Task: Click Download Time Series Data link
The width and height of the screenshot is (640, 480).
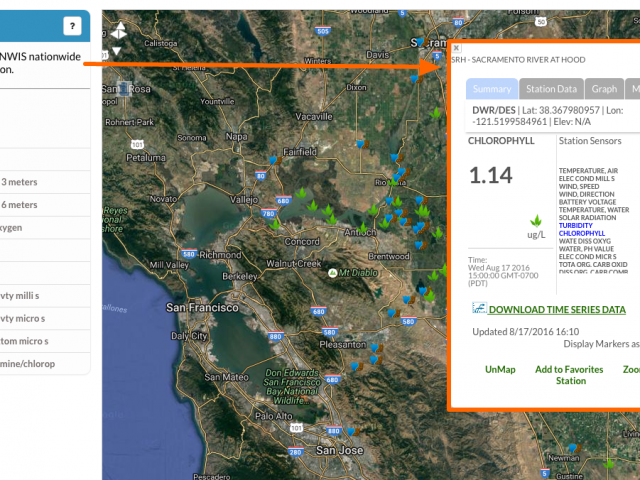Action: (557, 310)
